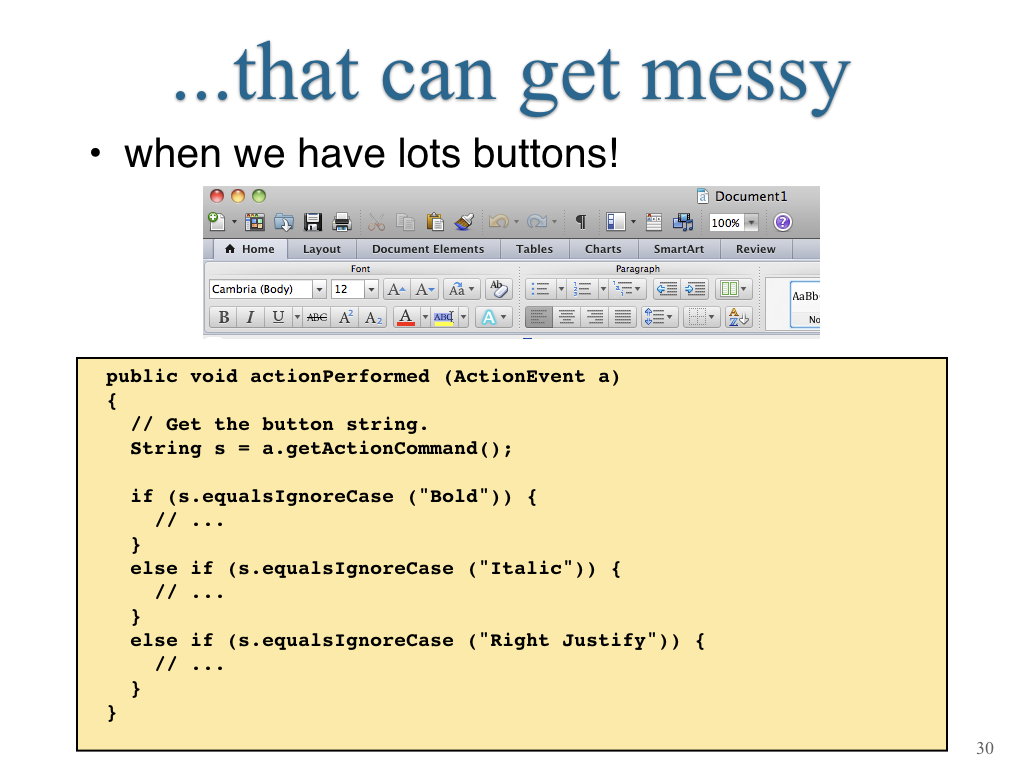Click the Review ribbon tab
Viewport: 1024px width, 768px height.
(756, 249)
